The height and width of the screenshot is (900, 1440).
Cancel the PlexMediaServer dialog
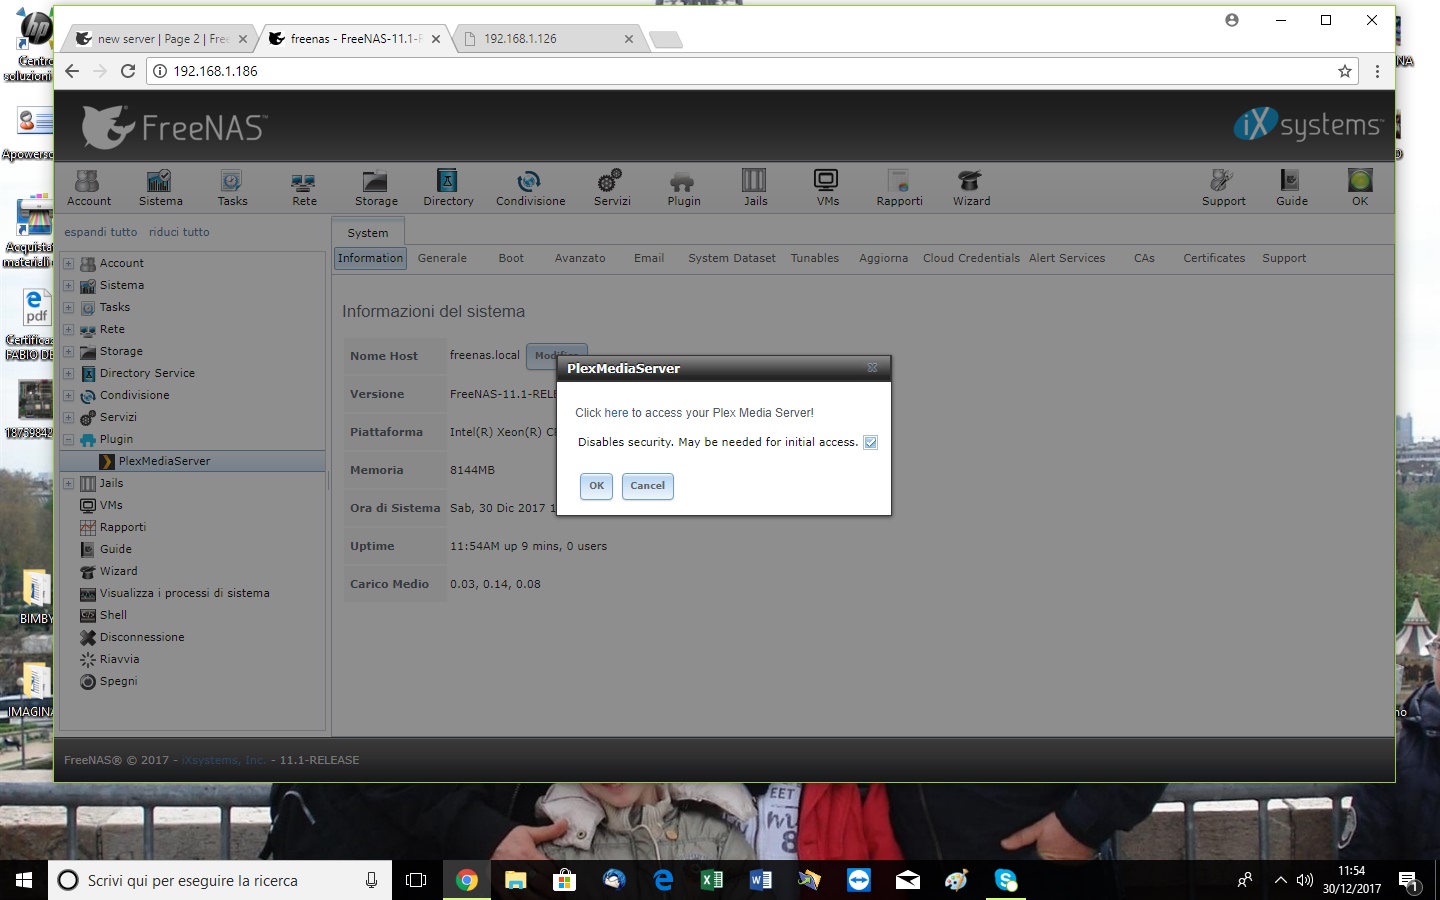(x=647, y=486)
